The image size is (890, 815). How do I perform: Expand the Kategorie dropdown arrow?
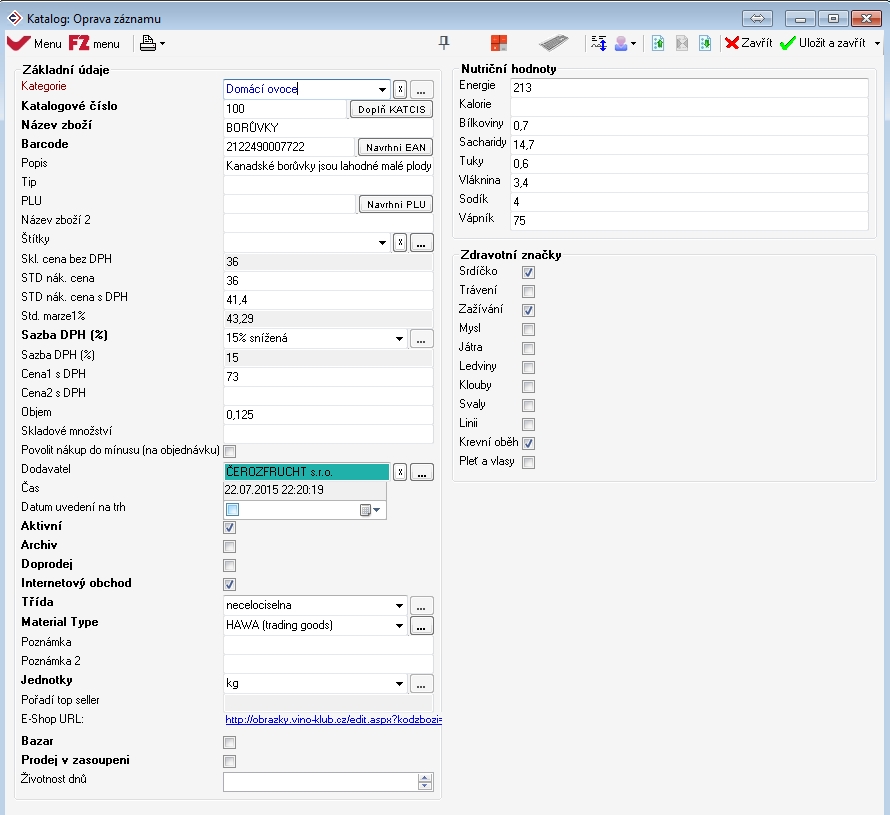(382, 89)
